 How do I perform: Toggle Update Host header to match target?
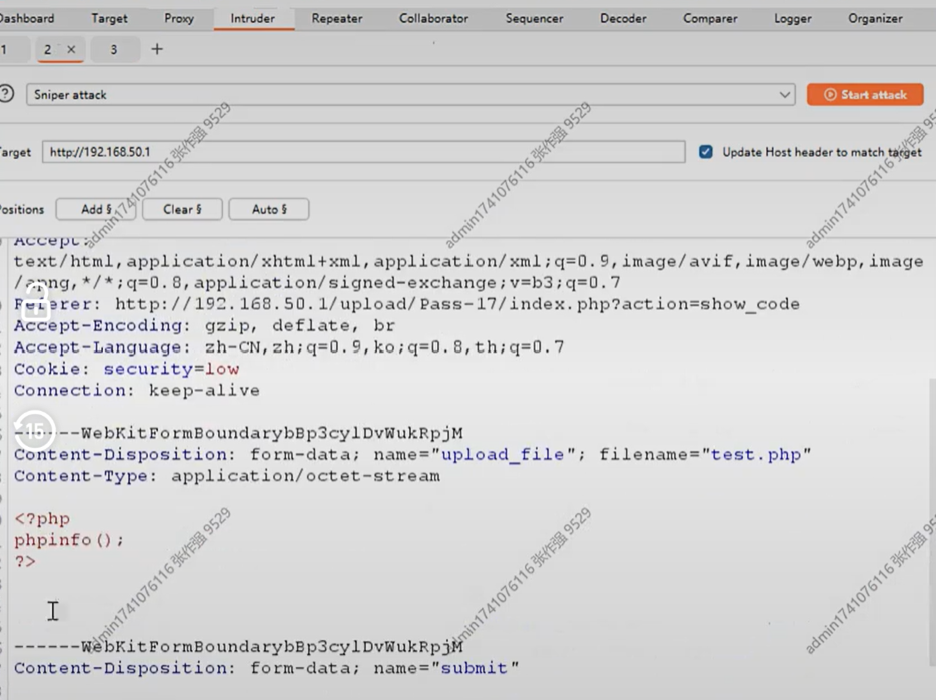[706, 152]
